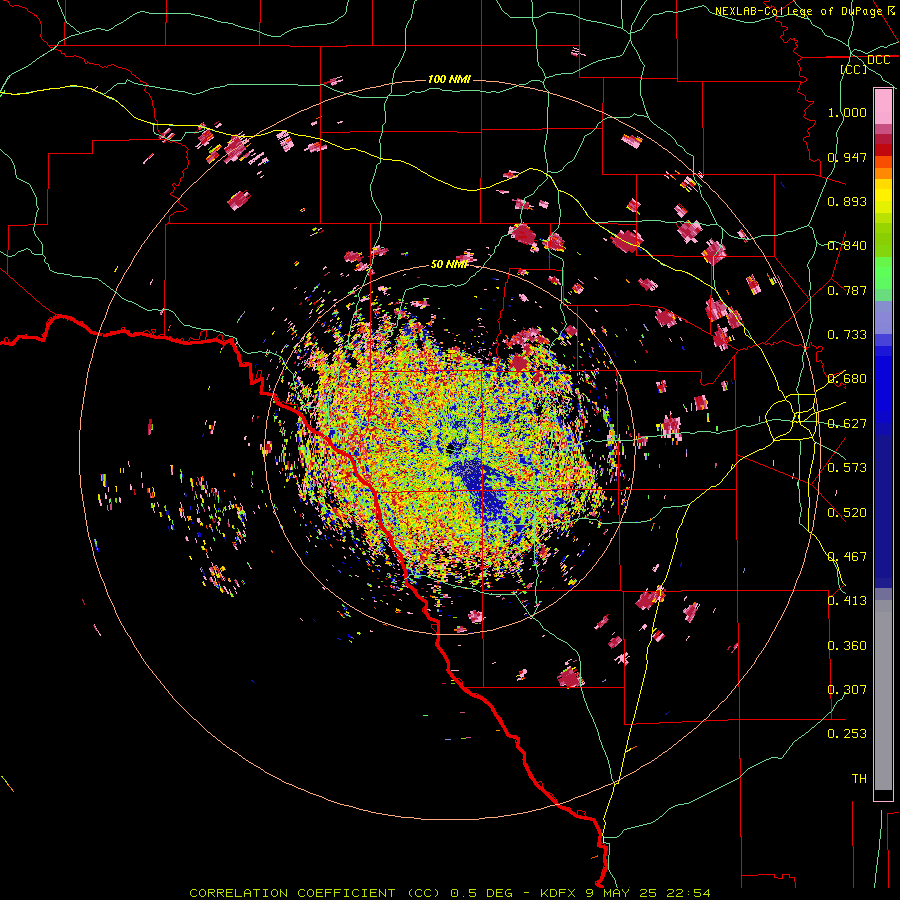This screenshot has width=900, height=900.
Task: Click the 0.627 scale value
Action: tap(847, 424)
